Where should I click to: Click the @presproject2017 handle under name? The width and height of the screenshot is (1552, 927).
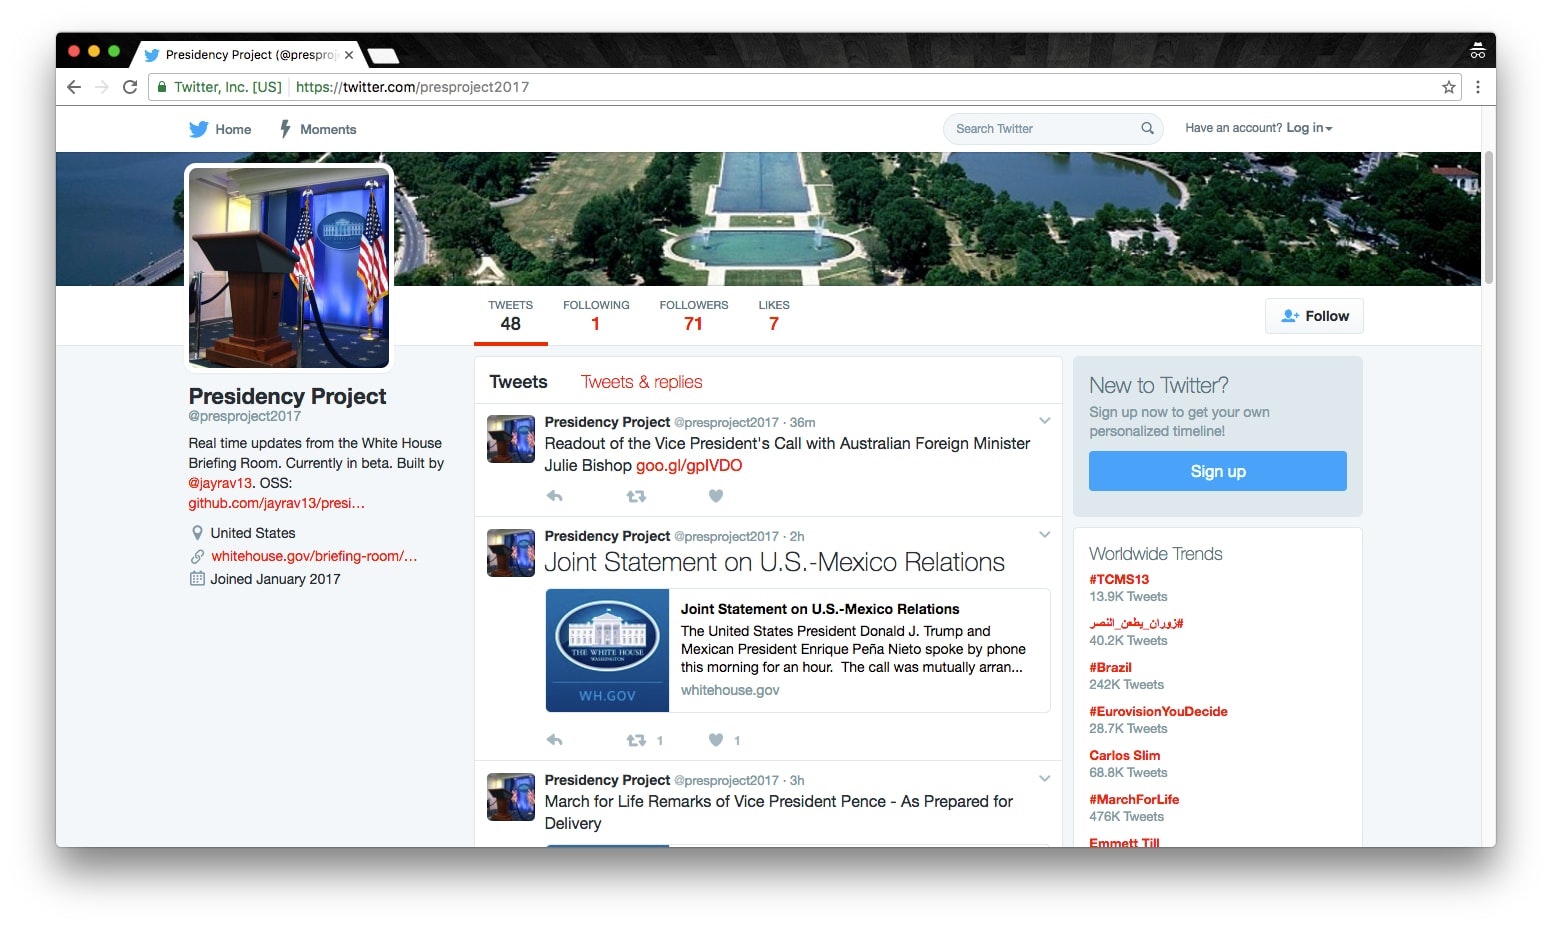[244, 416]
